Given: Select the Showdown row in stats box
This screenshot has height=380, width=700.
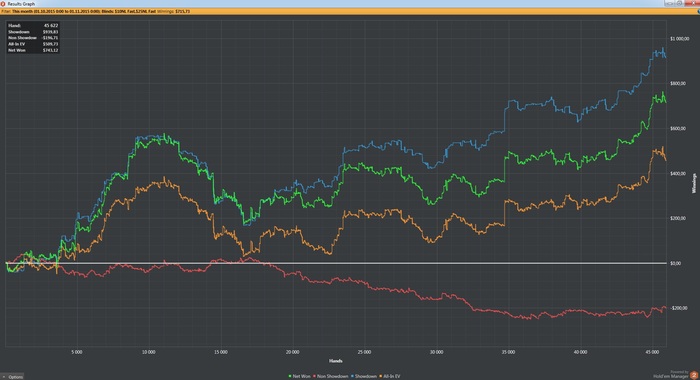Looking at the screenshot, I should 33,32.
